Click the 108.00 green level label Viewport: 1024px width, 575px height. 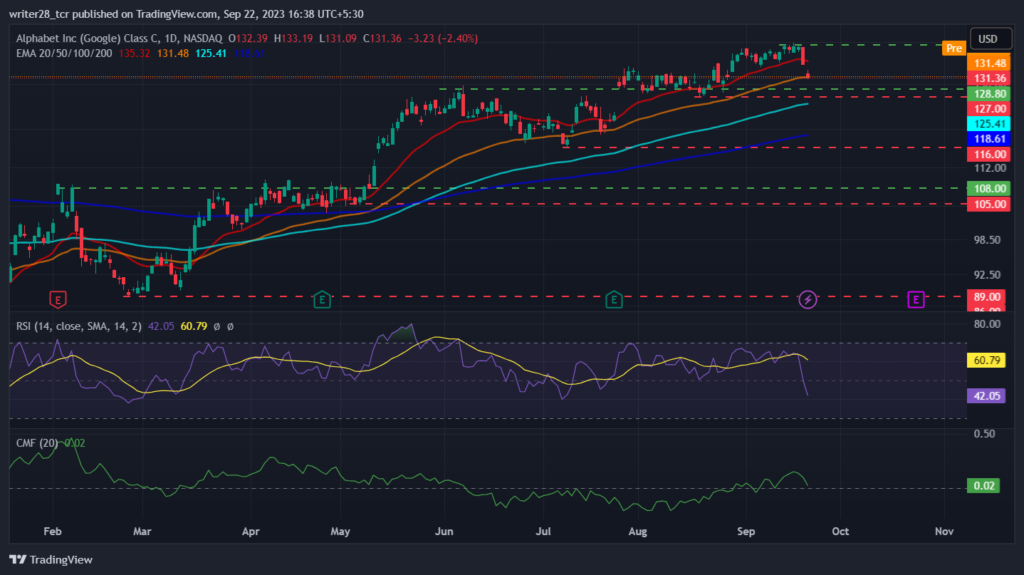[989, 189]
